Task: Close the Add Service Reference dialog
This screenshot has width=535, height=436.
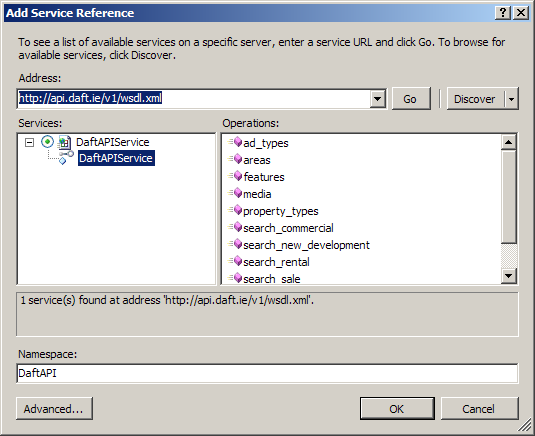Action: pos(521,13)
